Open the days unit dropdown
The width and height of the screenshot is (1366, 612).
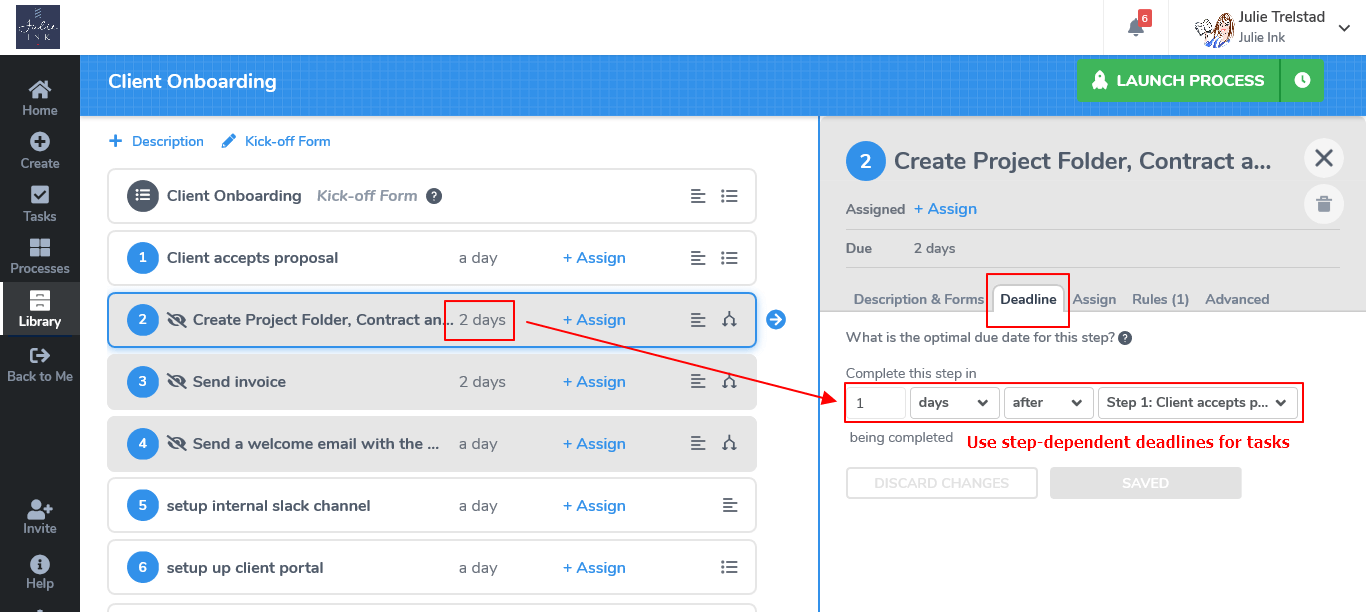click(954, 403)
